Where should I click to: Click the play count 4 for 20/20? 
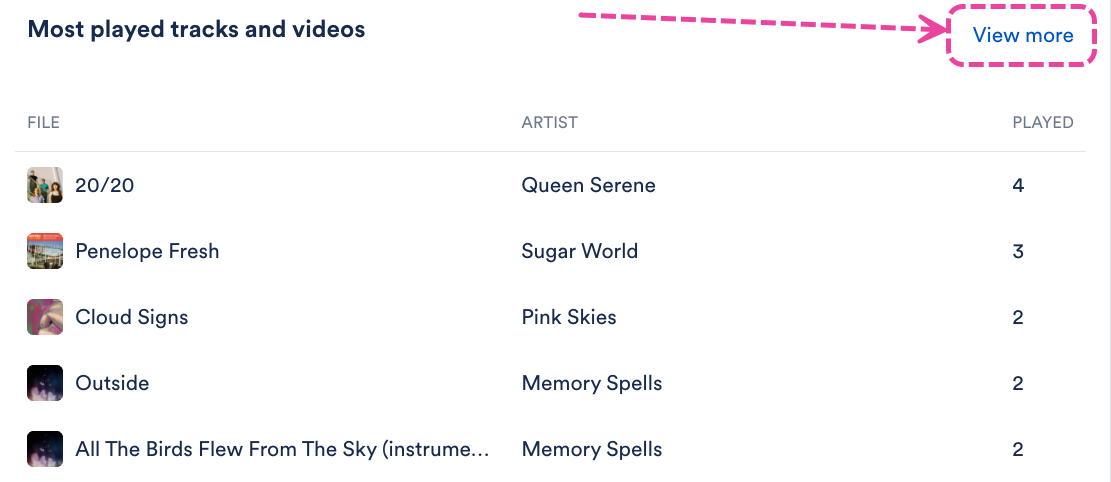coord(1018,185)
